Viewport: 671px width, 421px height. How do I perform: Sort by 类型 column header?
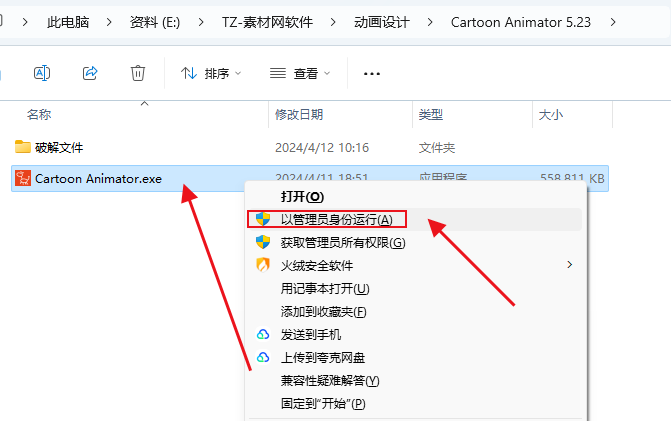[x=431, y=115]
